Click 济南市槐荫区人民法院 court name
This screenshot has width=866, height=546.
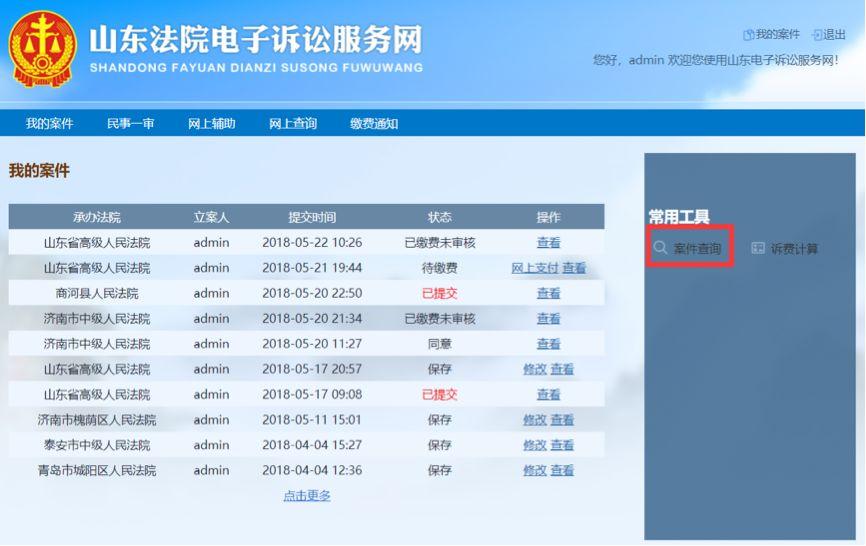(97, 420)
